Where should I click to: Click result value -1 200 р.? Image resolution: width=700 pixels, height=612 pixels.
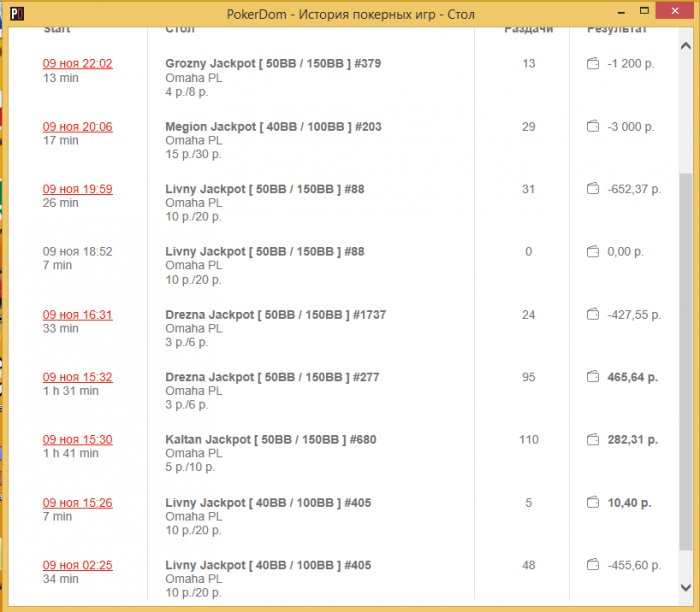(x=631, y=64)
